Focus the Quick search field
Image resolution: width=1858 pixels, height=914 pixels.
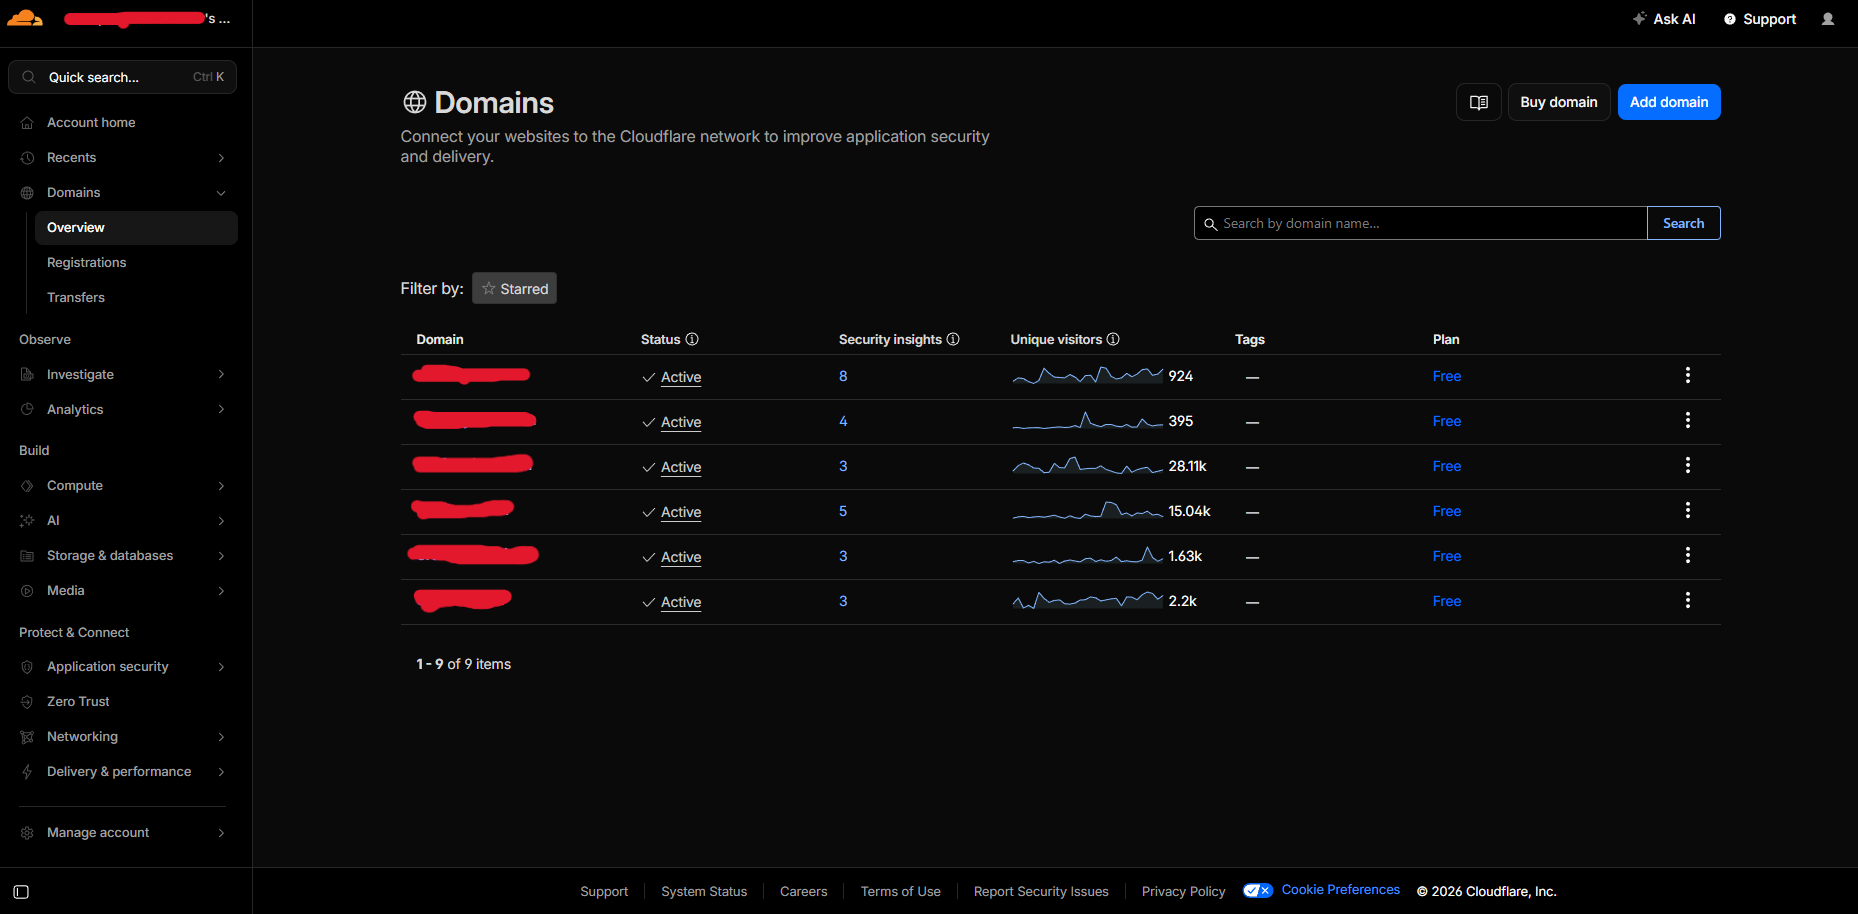tap(122, 77)
